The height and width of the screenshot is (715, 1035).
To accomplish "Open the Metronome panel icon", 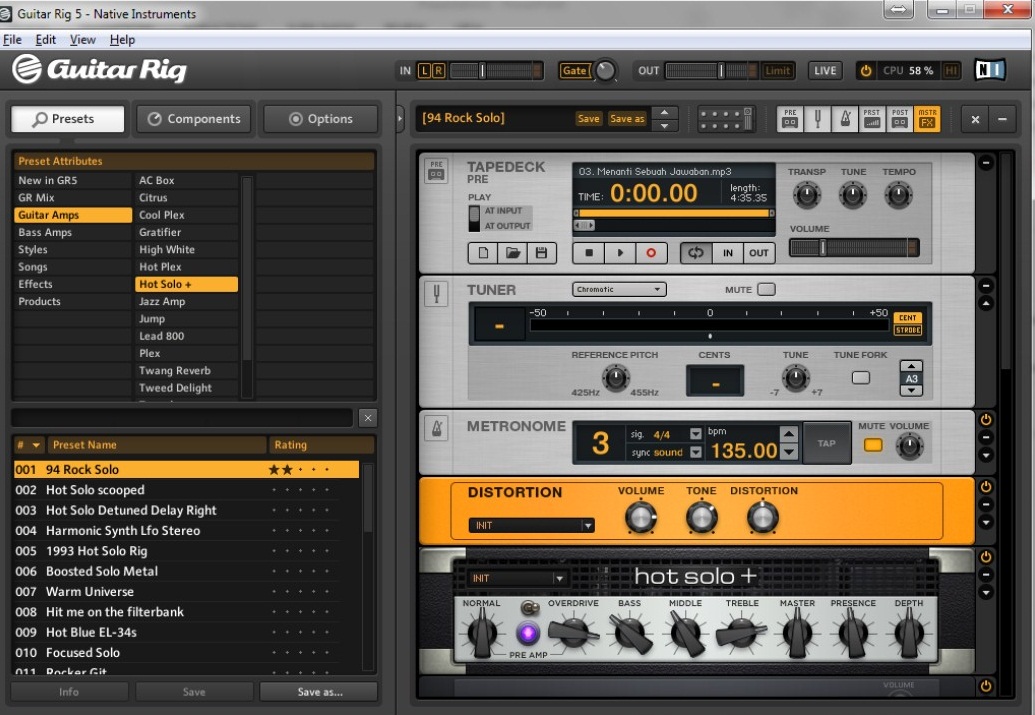I will [846, 118].
